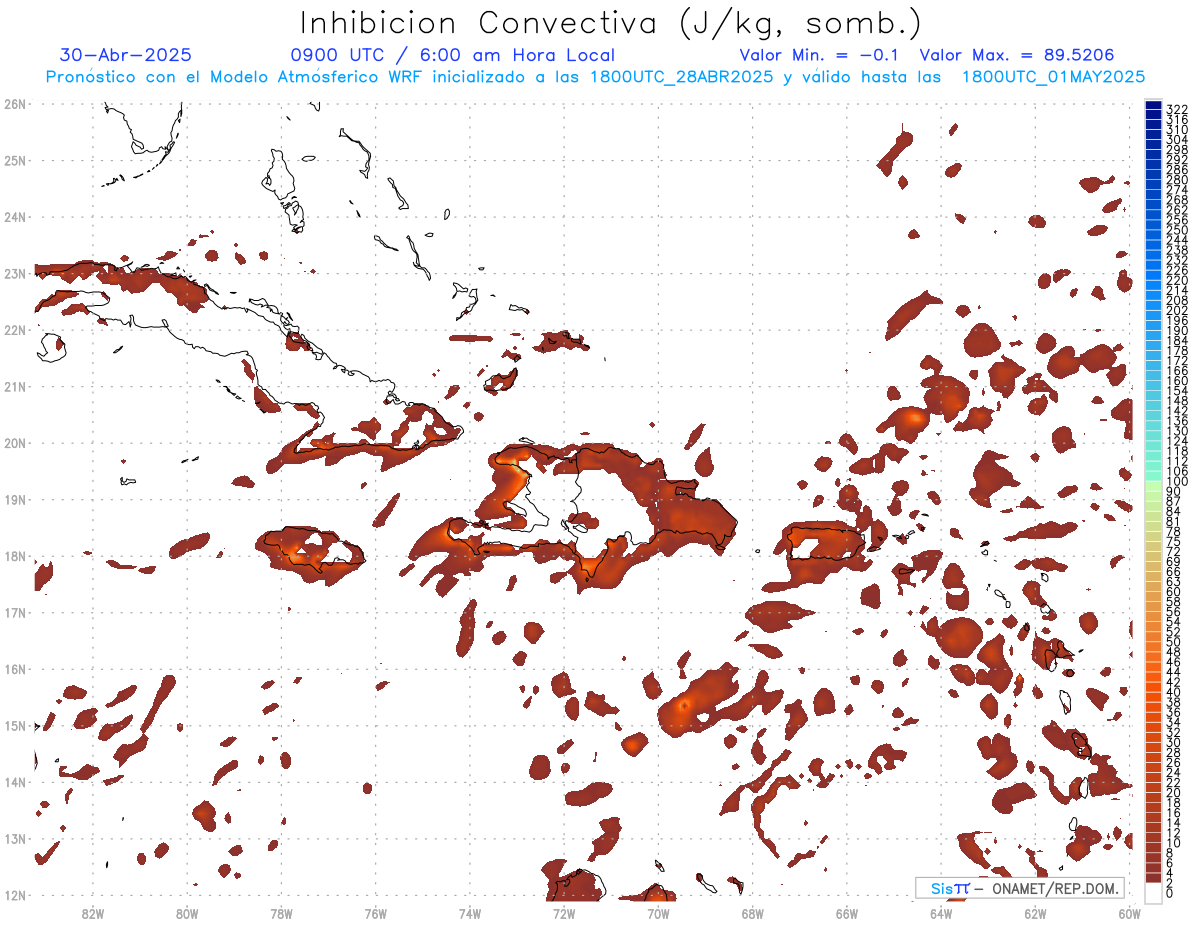
Task: Select latitude label 24N
Action: pos(15,216)
